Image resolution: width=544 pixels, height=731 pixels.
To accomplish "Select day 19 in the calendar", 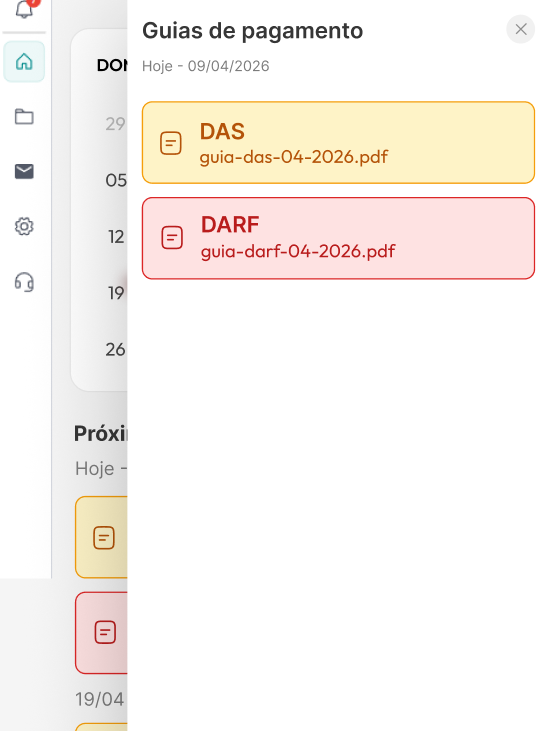I will pos(117,293).
